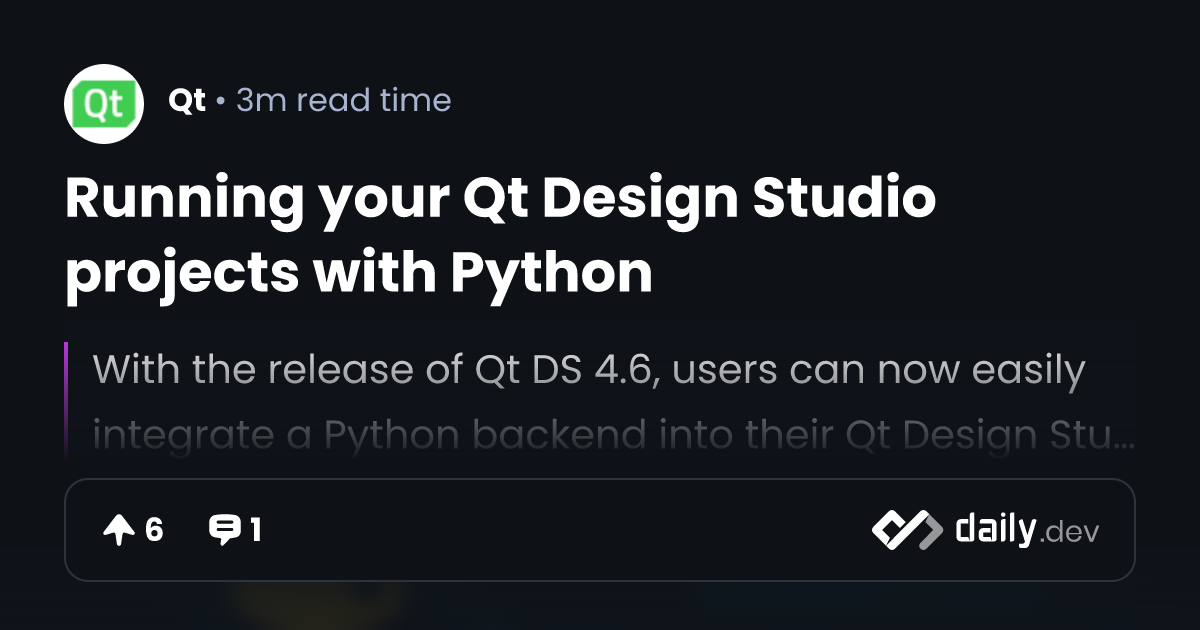Open the "Running your Qt Design Studio" headline

[x=500, y=199]
